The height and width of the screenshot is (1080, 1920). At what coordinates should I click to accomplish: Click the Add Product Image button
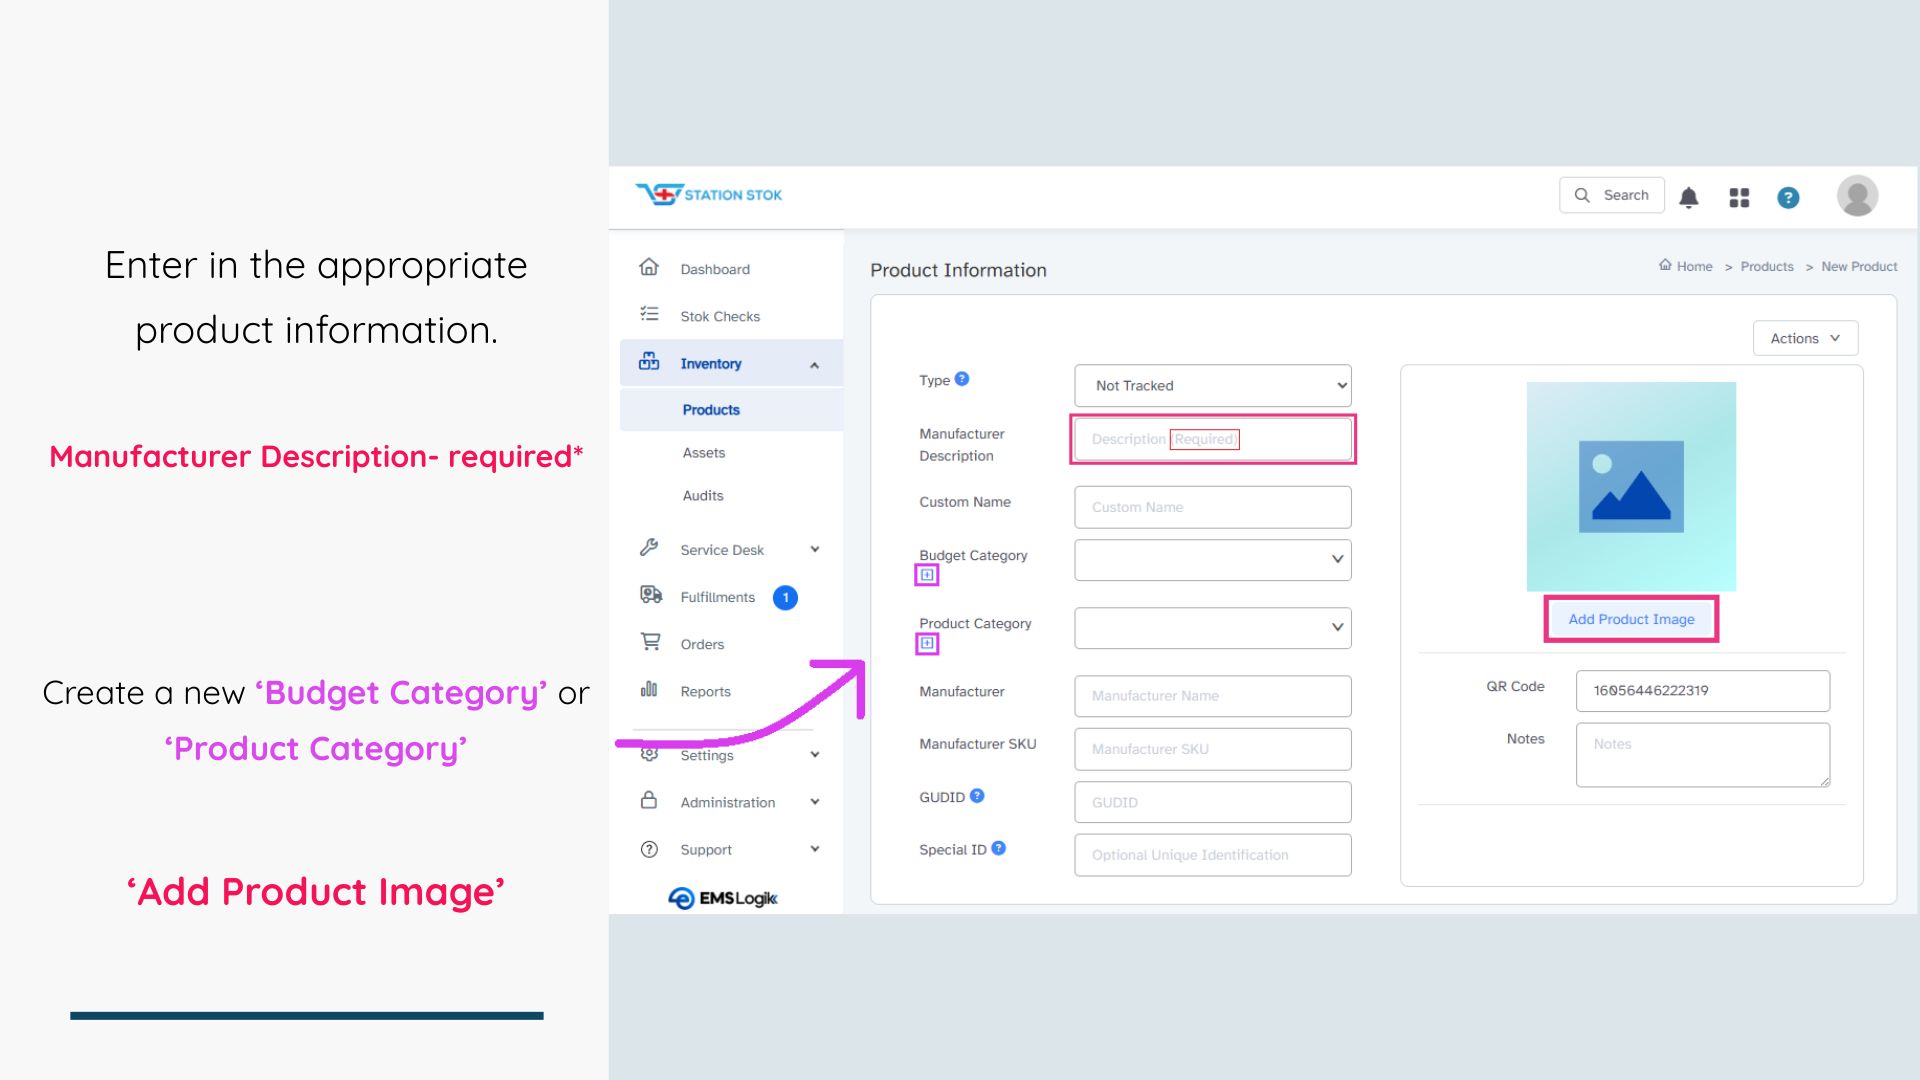(x=1630, y=619)
